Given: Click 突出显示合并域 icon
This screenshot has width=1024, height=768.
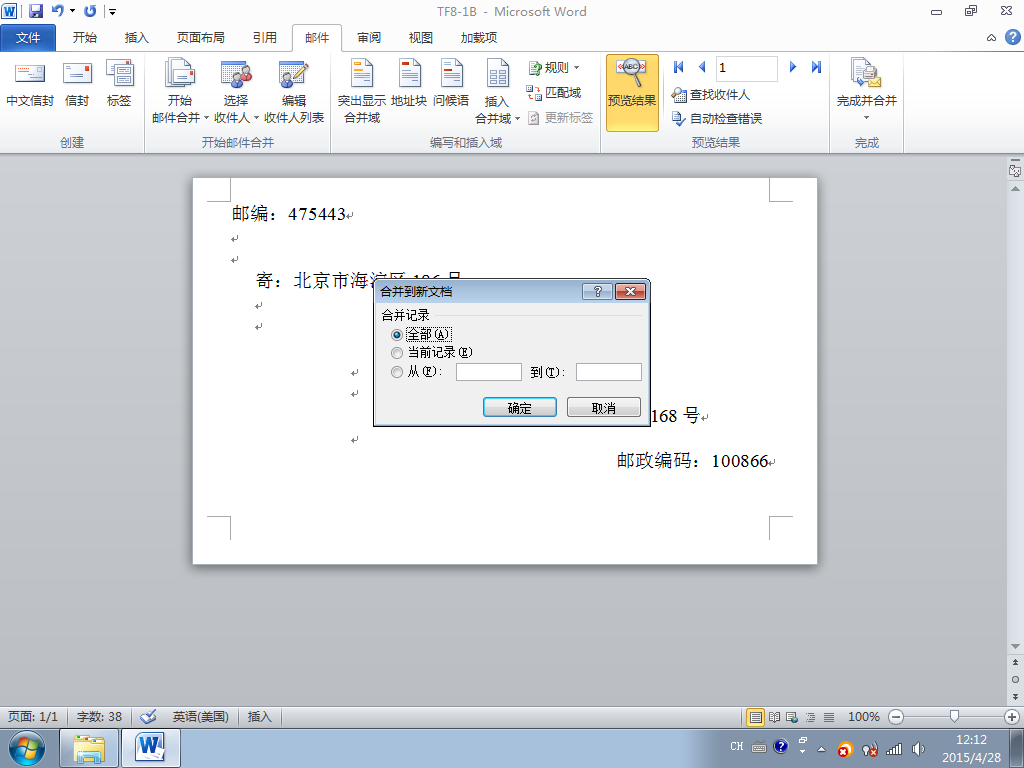Looking at the screenshot, I should point(362,91).
